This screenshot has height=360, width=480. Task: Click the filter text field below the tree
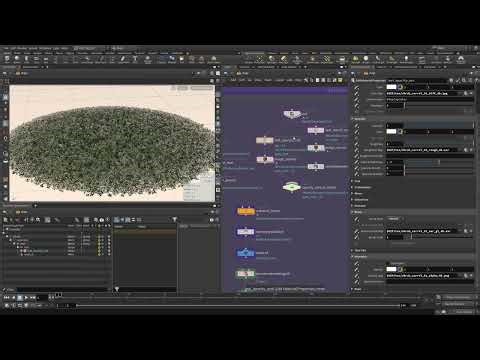coord(62,289)
